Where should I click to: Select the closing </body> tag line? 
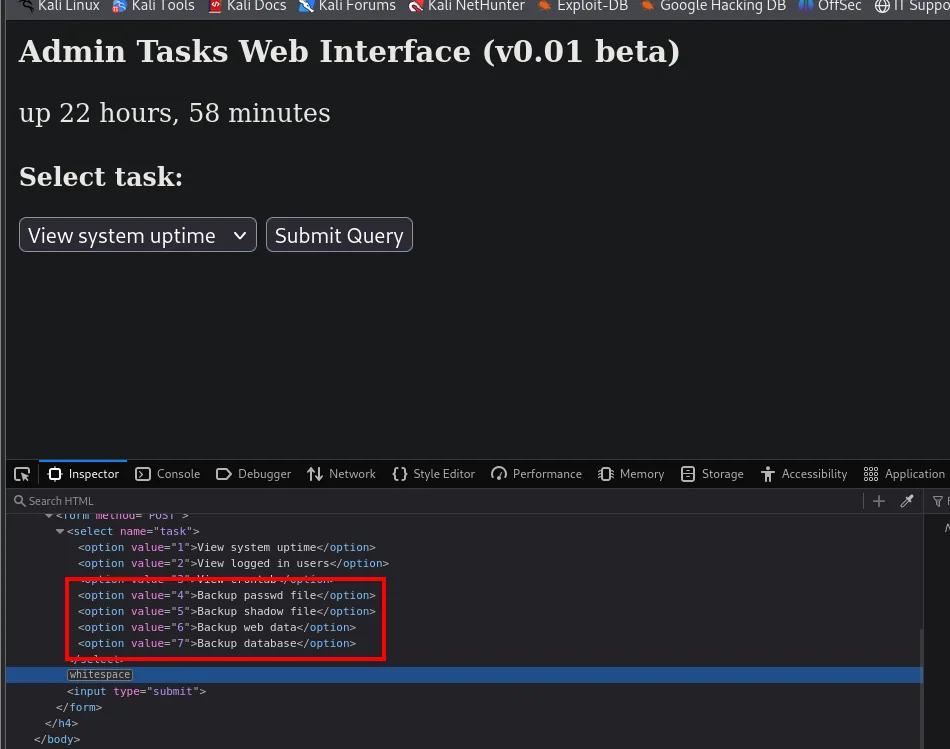point(57,739)
